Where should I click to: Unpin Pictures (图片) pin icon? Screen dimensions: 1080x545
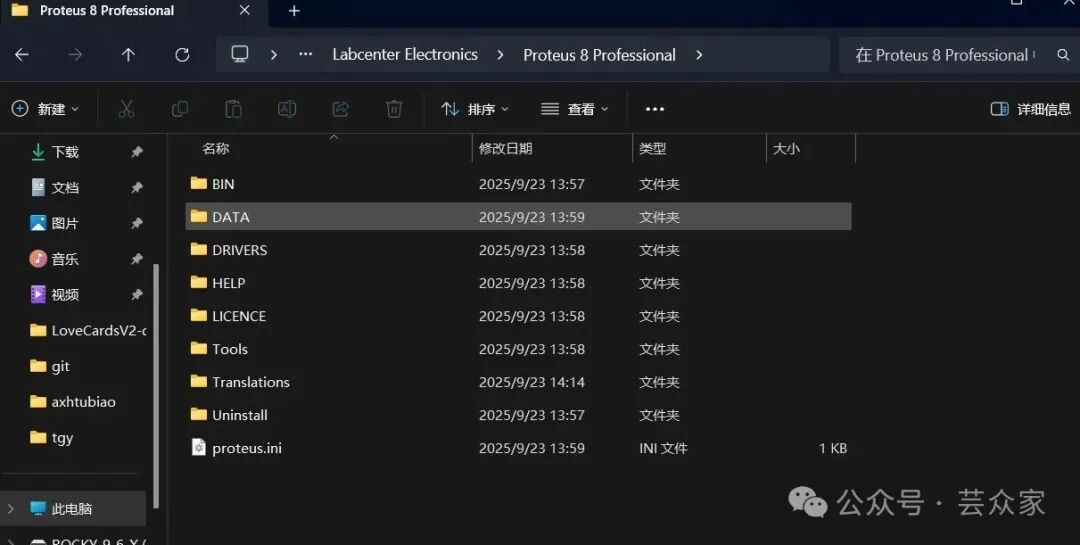[137, 223]
